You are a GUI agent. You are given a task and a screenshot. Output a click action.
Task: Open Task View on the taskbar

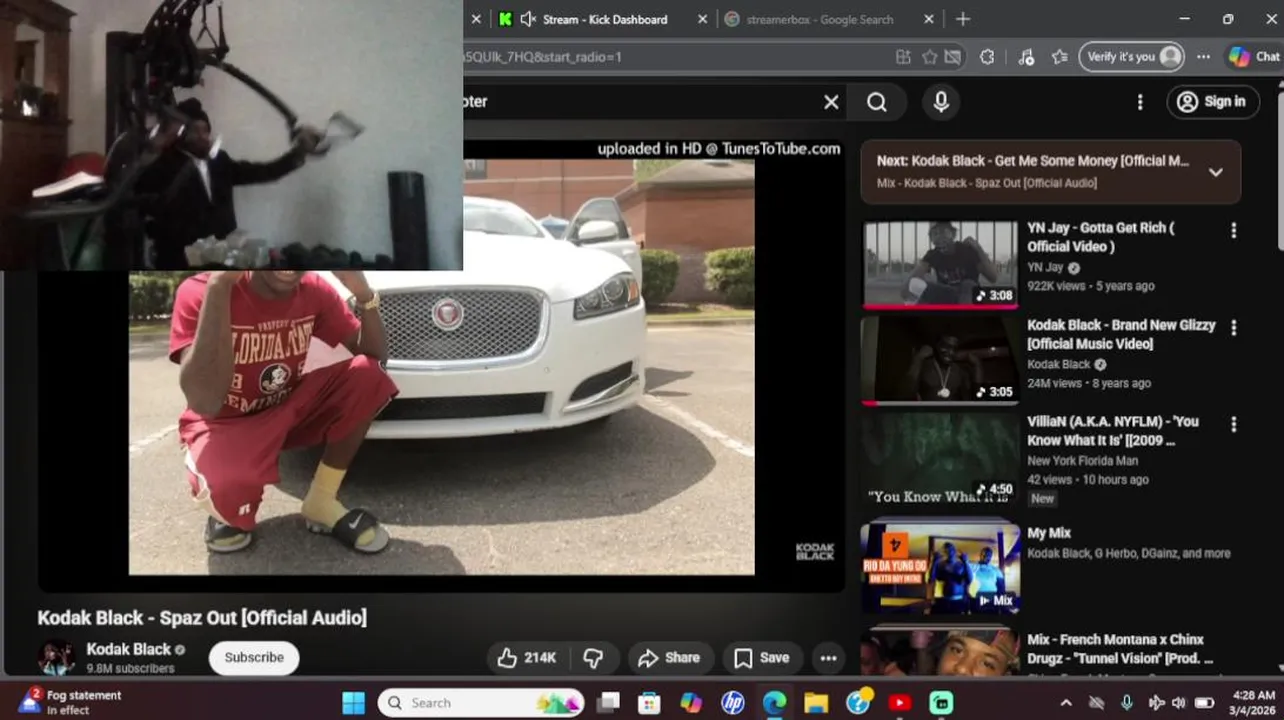pos(608,703)
